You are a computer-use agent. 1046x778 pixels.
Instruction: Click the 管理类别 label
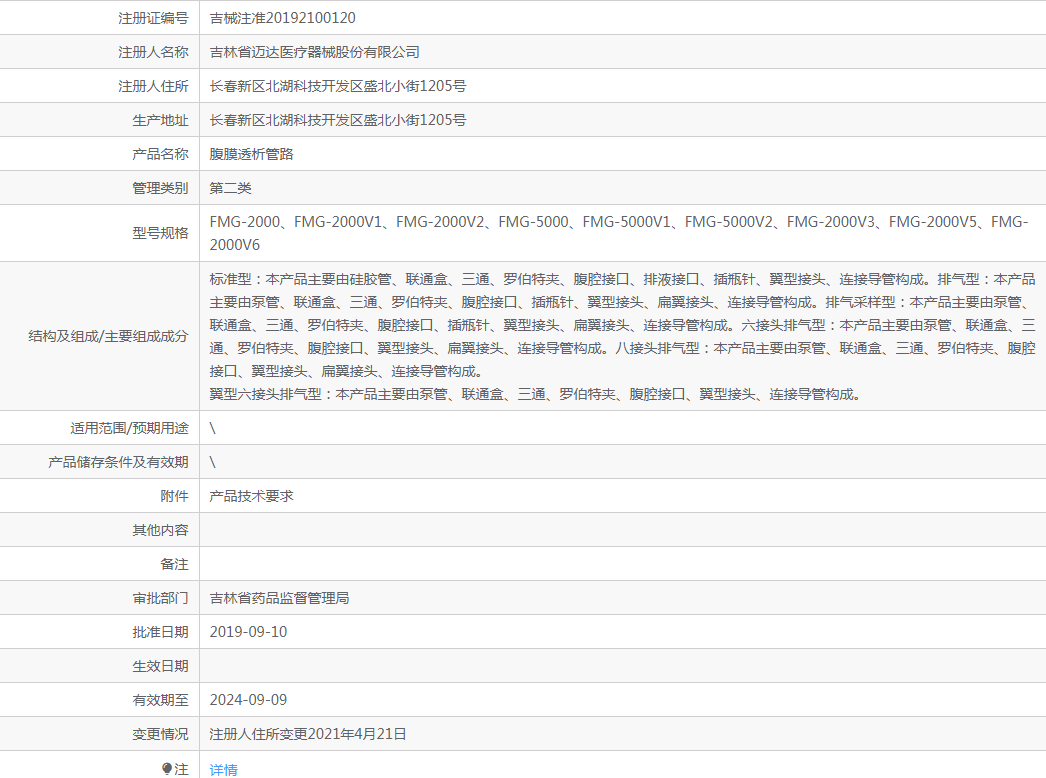[160, 188]
